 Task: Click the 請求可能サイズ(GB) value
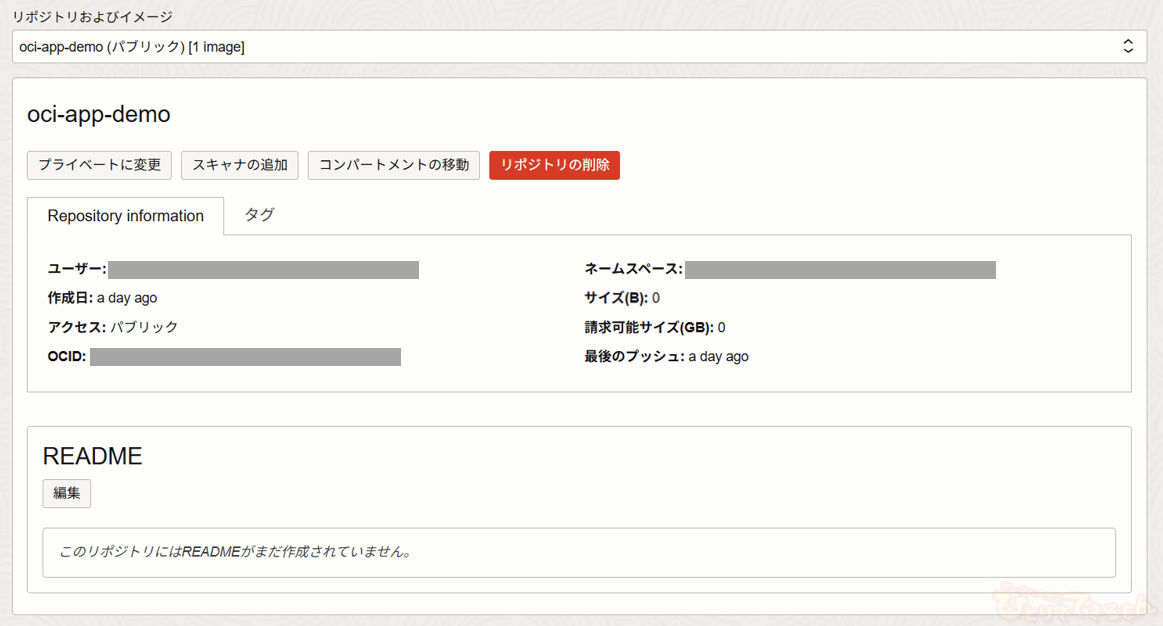pos(721,327)
